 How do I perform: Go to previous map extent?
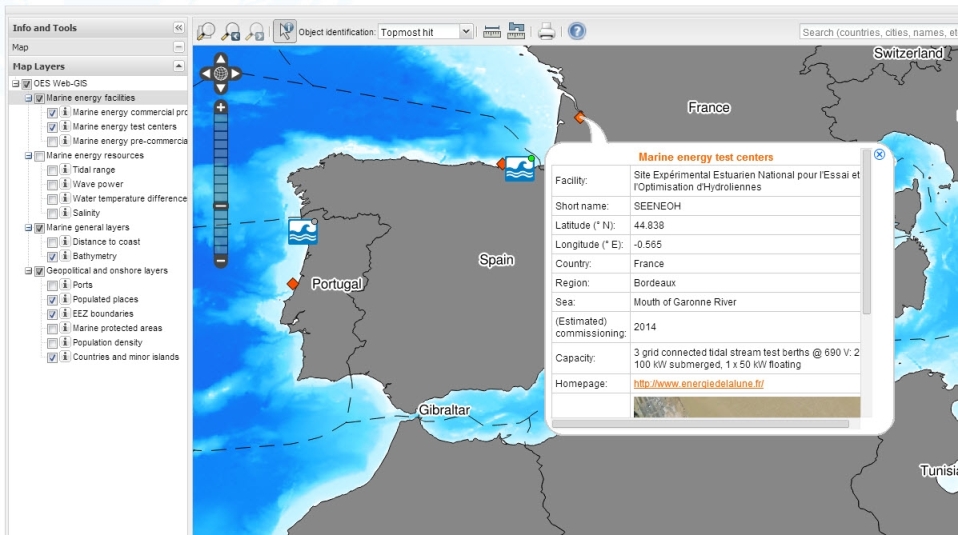pos(231,32)
